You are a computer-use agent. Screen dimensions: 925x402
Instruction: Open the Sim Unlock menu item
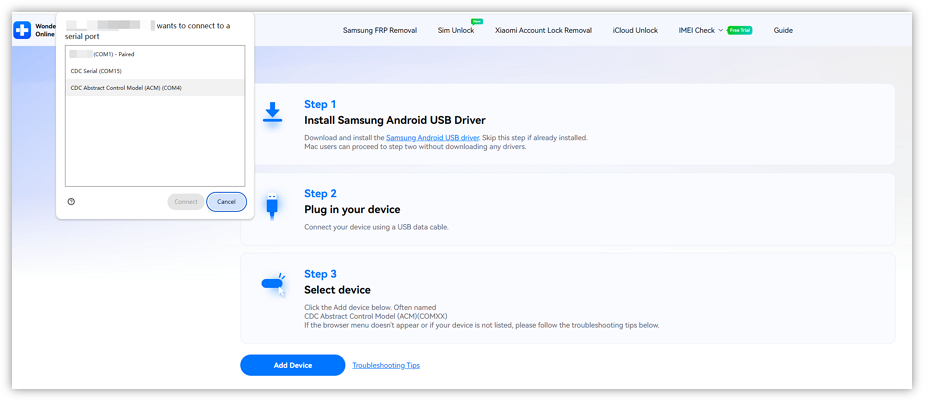pyautogui.click(x=455, y=30)
